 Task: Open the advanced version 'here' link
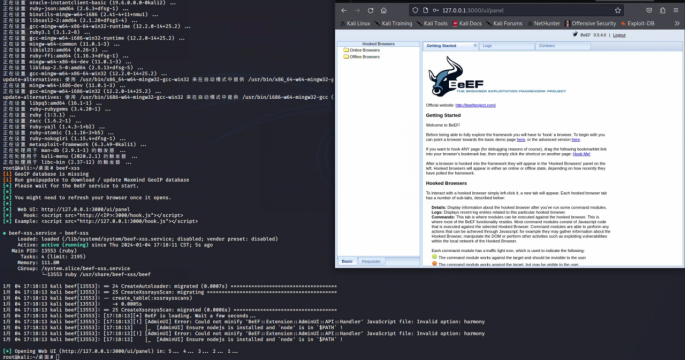pos(576,140)
